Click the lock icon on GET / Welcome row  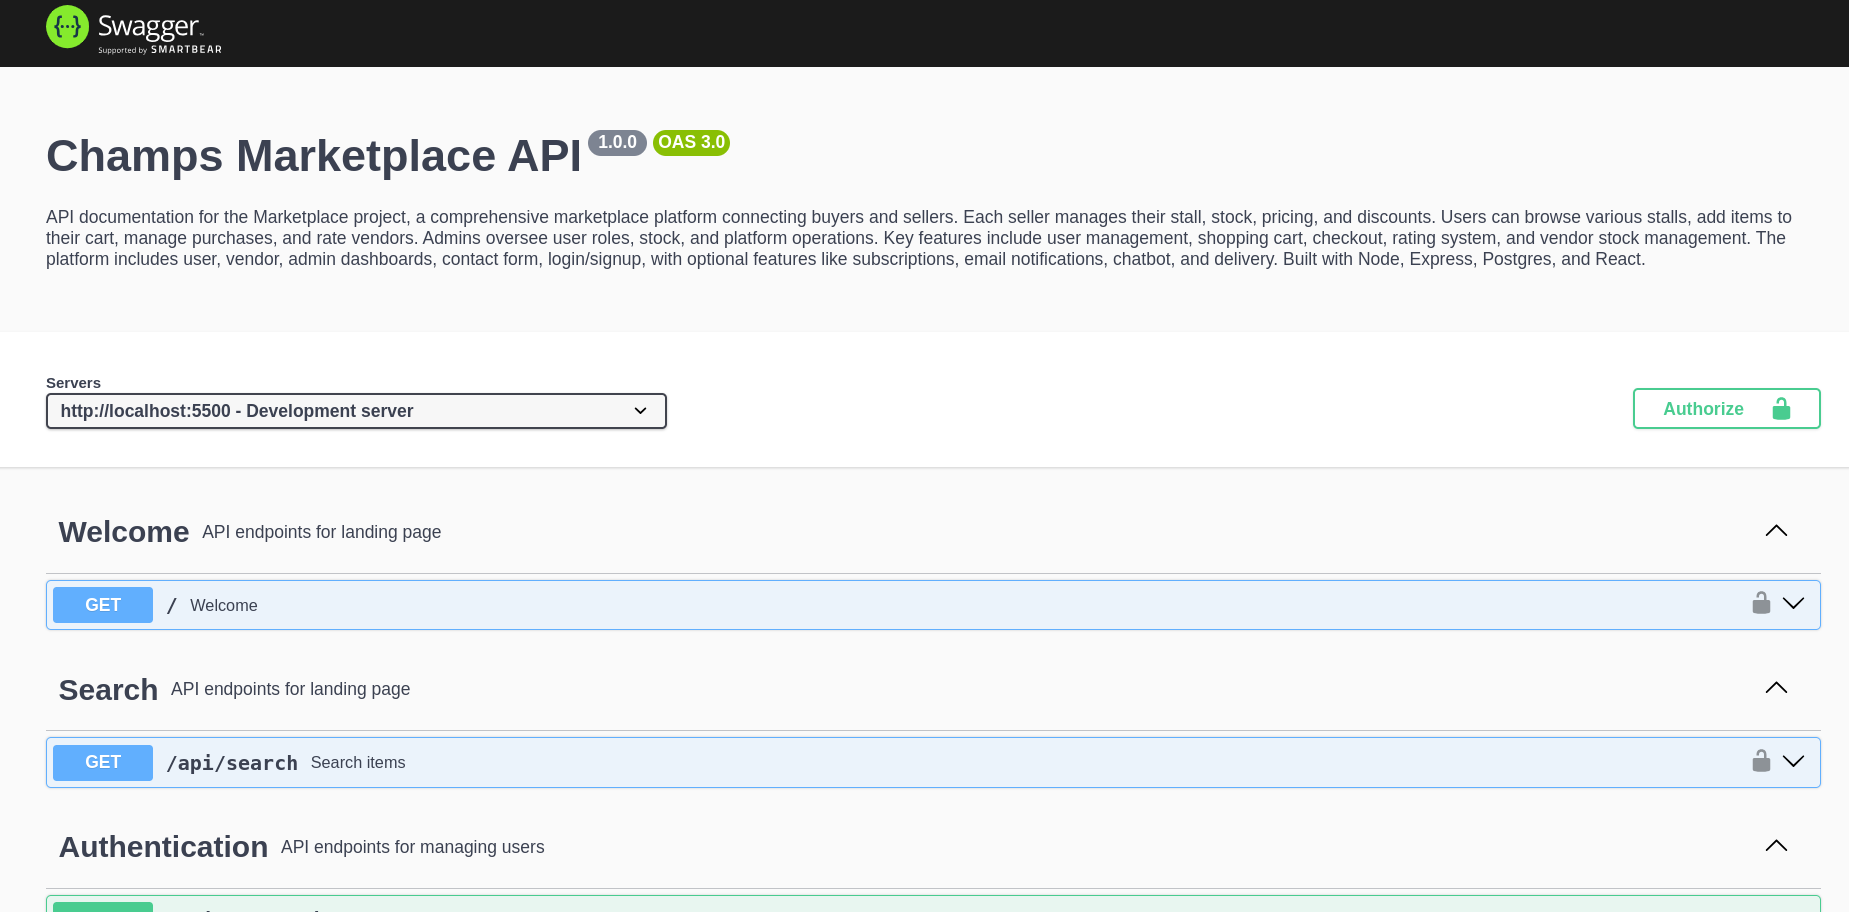[x=1761, y=603]
